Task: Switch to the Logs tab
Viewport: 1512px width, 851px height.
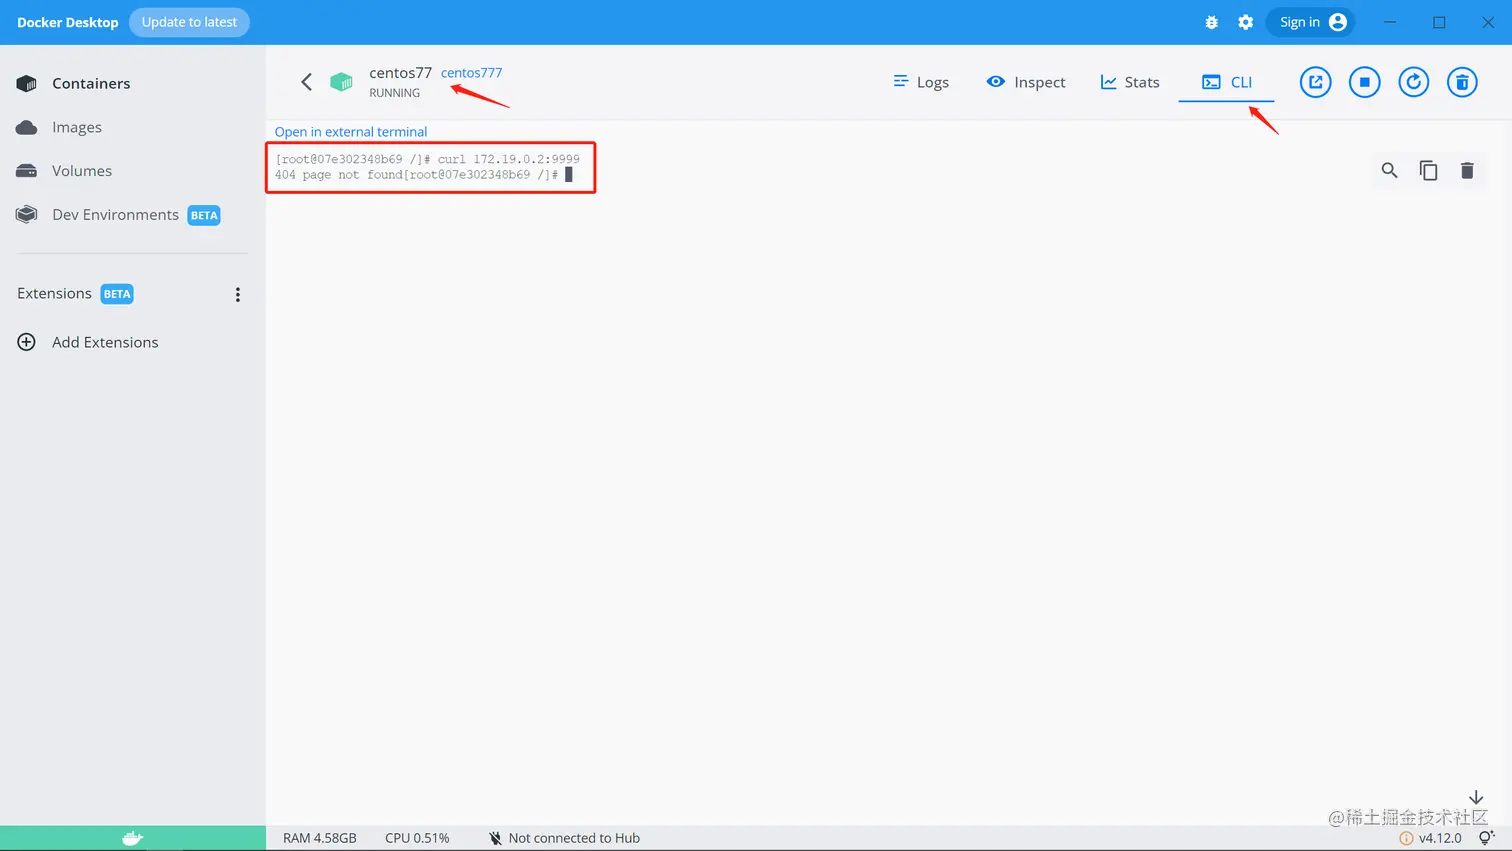Action: coord(921,82)
